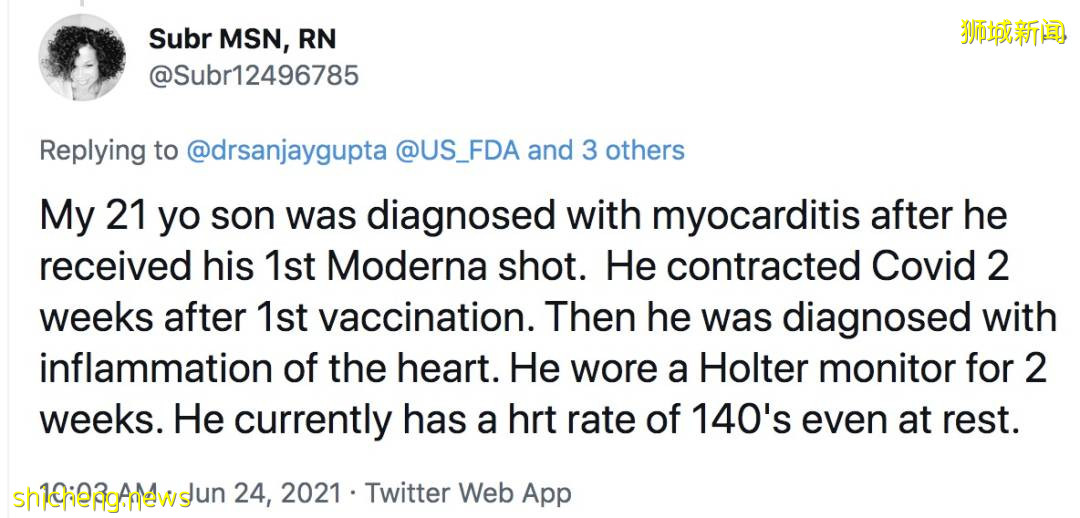Expand the "and 3 others" recipients link
The height and width of the screenshot is (518, 1080).
606,151
